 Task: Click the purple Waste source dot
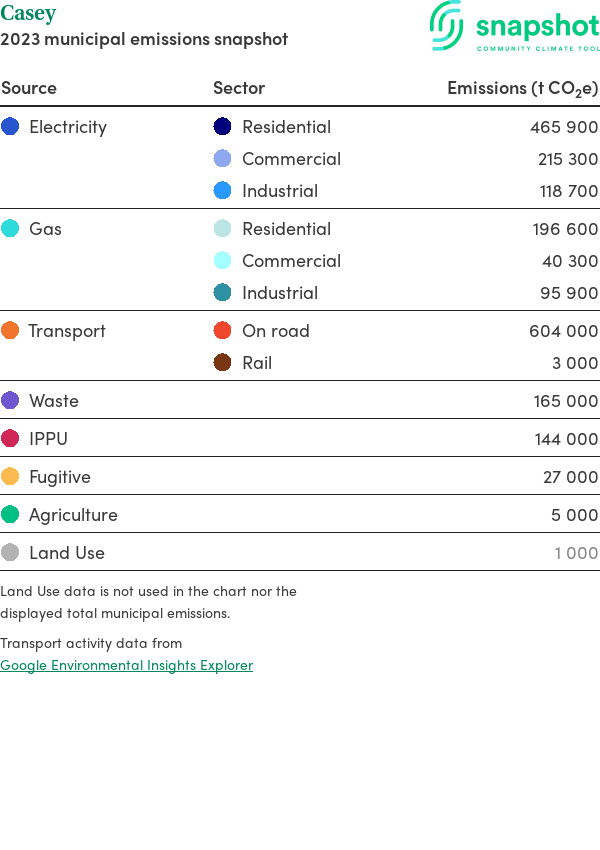point(10,400)
